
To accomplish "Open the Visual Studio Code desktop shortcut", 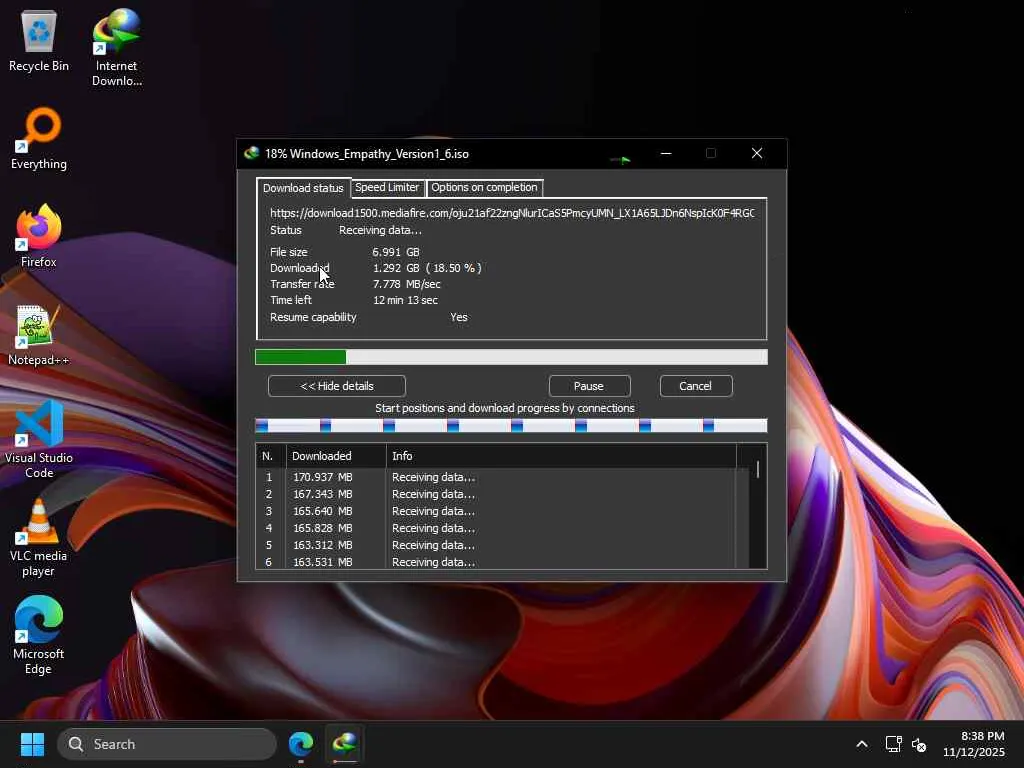I will [x=39, y=432].
